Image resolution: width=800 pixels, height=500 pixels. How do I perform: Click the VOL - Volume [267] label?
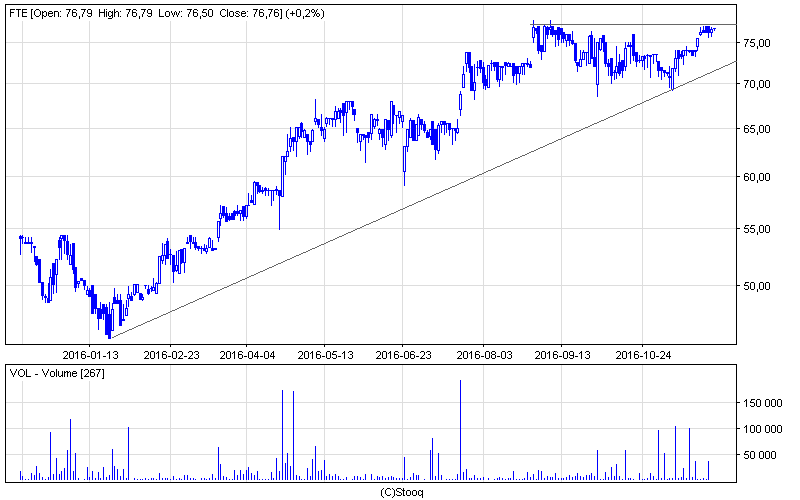click(x=57, y=373)
